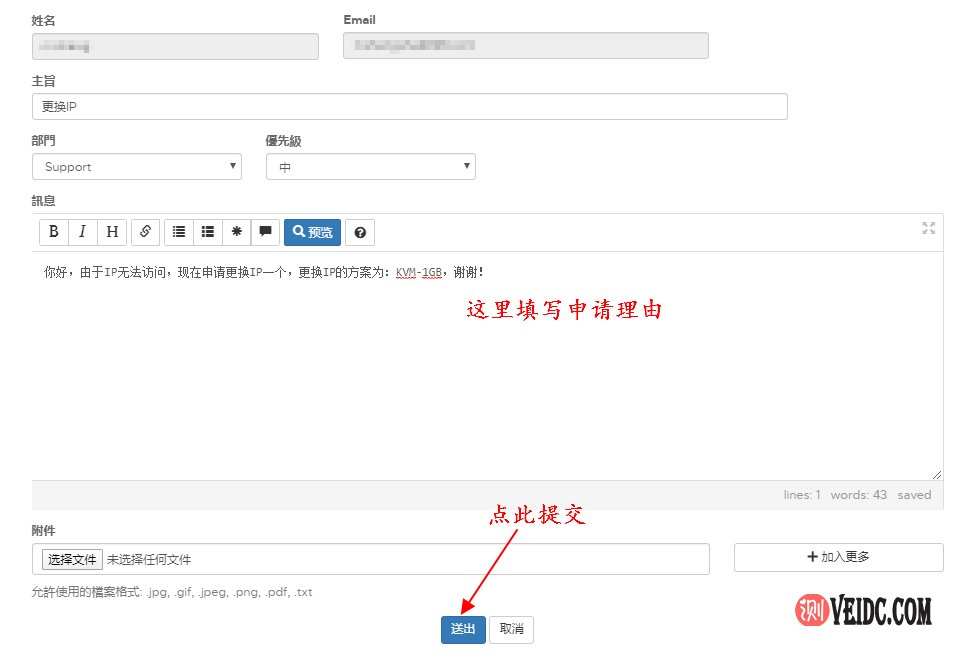963x656 pixels.
Task: Click the 预览 preview button
Action: pos(313,232)
